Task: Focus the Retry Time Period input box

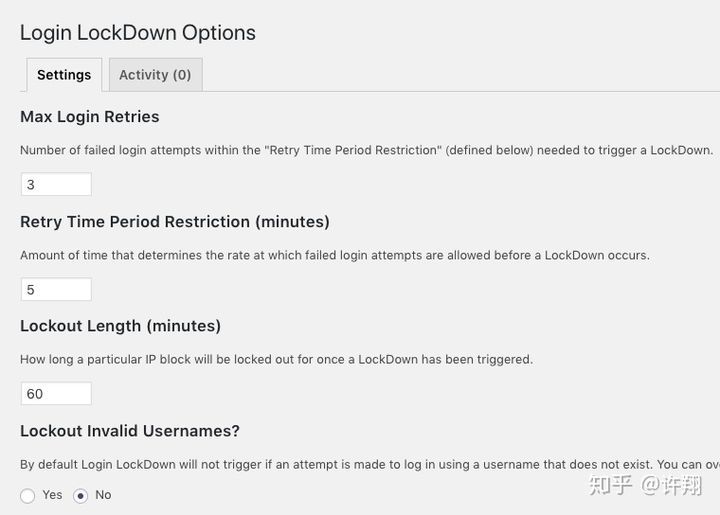Action: click(x=56, y=290)
